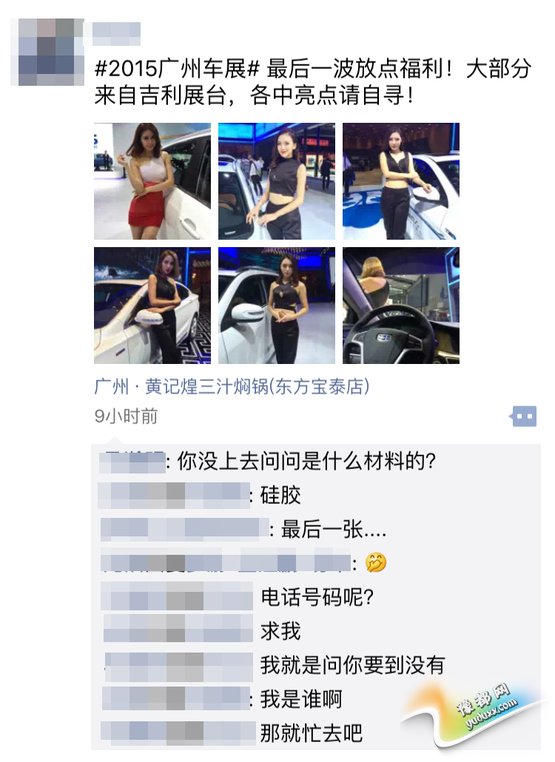Open the steering wheel photo
The height and width of the screenshot is (762, 555).
(401, 306)
